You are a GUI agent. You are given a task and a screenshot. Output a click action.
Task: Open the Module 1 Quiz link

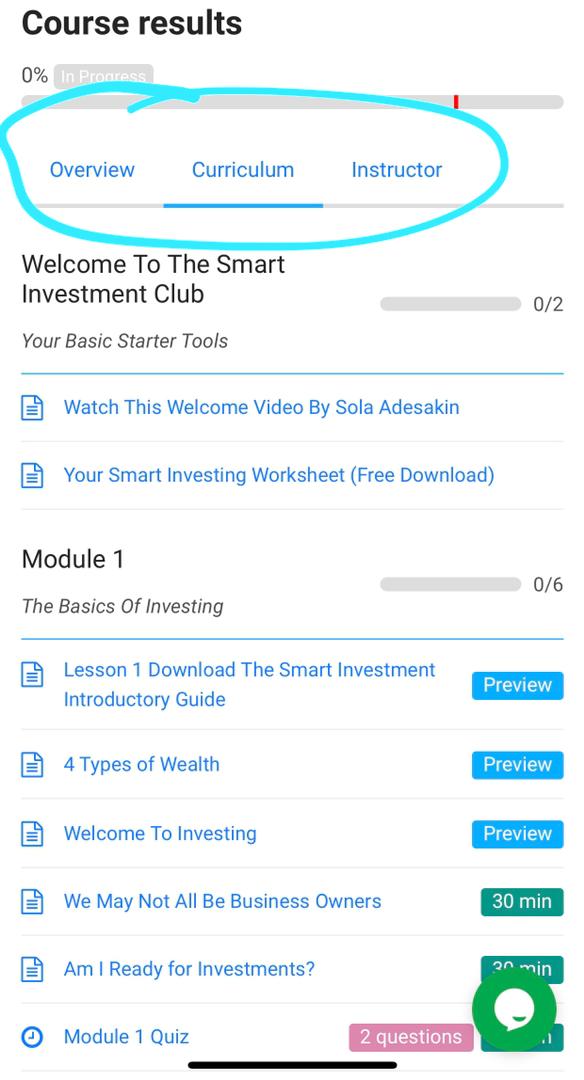click(x=126, y=1037)
